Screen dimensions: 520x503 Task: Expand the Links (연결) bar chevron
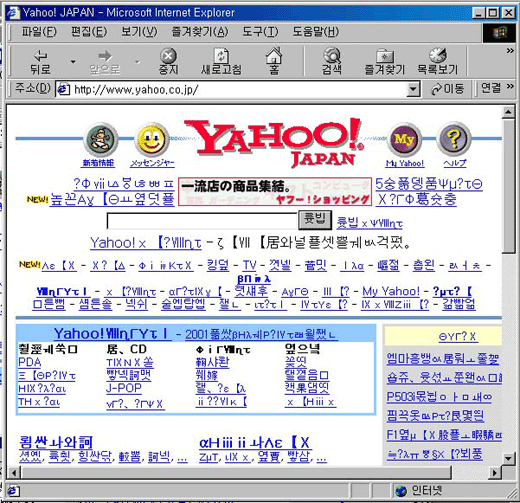[510, 87]
